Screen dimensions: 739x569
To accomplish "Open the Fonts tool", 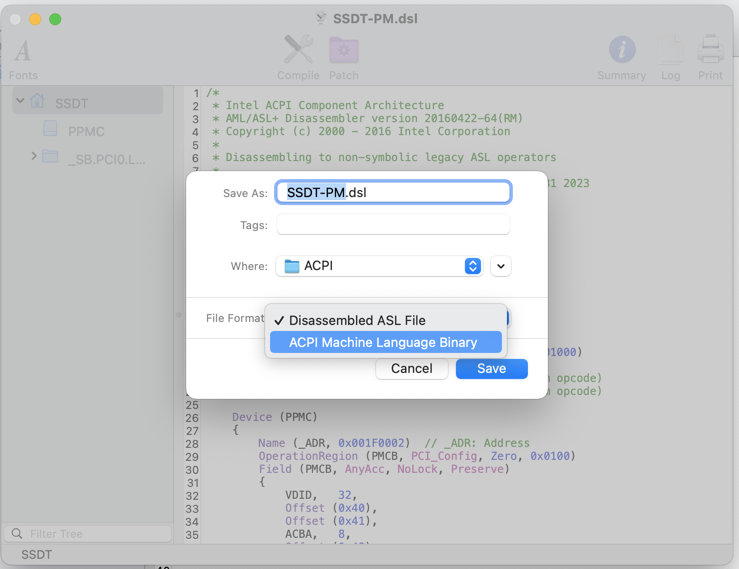I will 23,59.
